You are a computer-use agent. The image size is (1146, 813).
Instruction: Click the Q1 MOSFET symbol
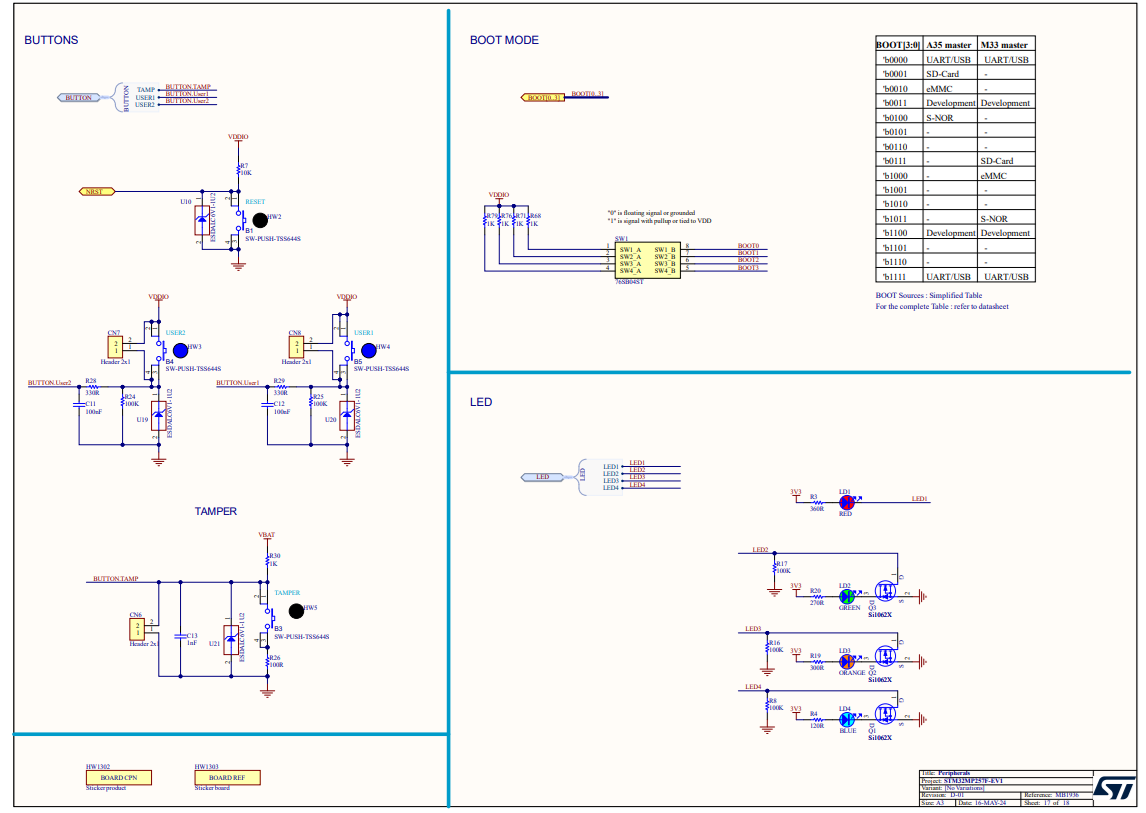click(x=886, y=714)
